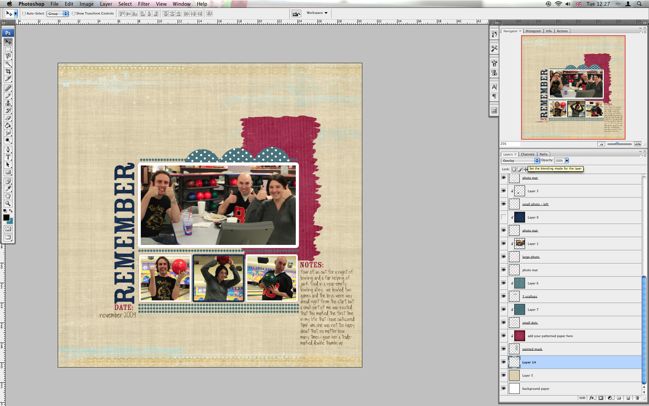The image size is (649, 406).
Task: Select the Clone Stamp tool
Action: [x=8, y=103]
